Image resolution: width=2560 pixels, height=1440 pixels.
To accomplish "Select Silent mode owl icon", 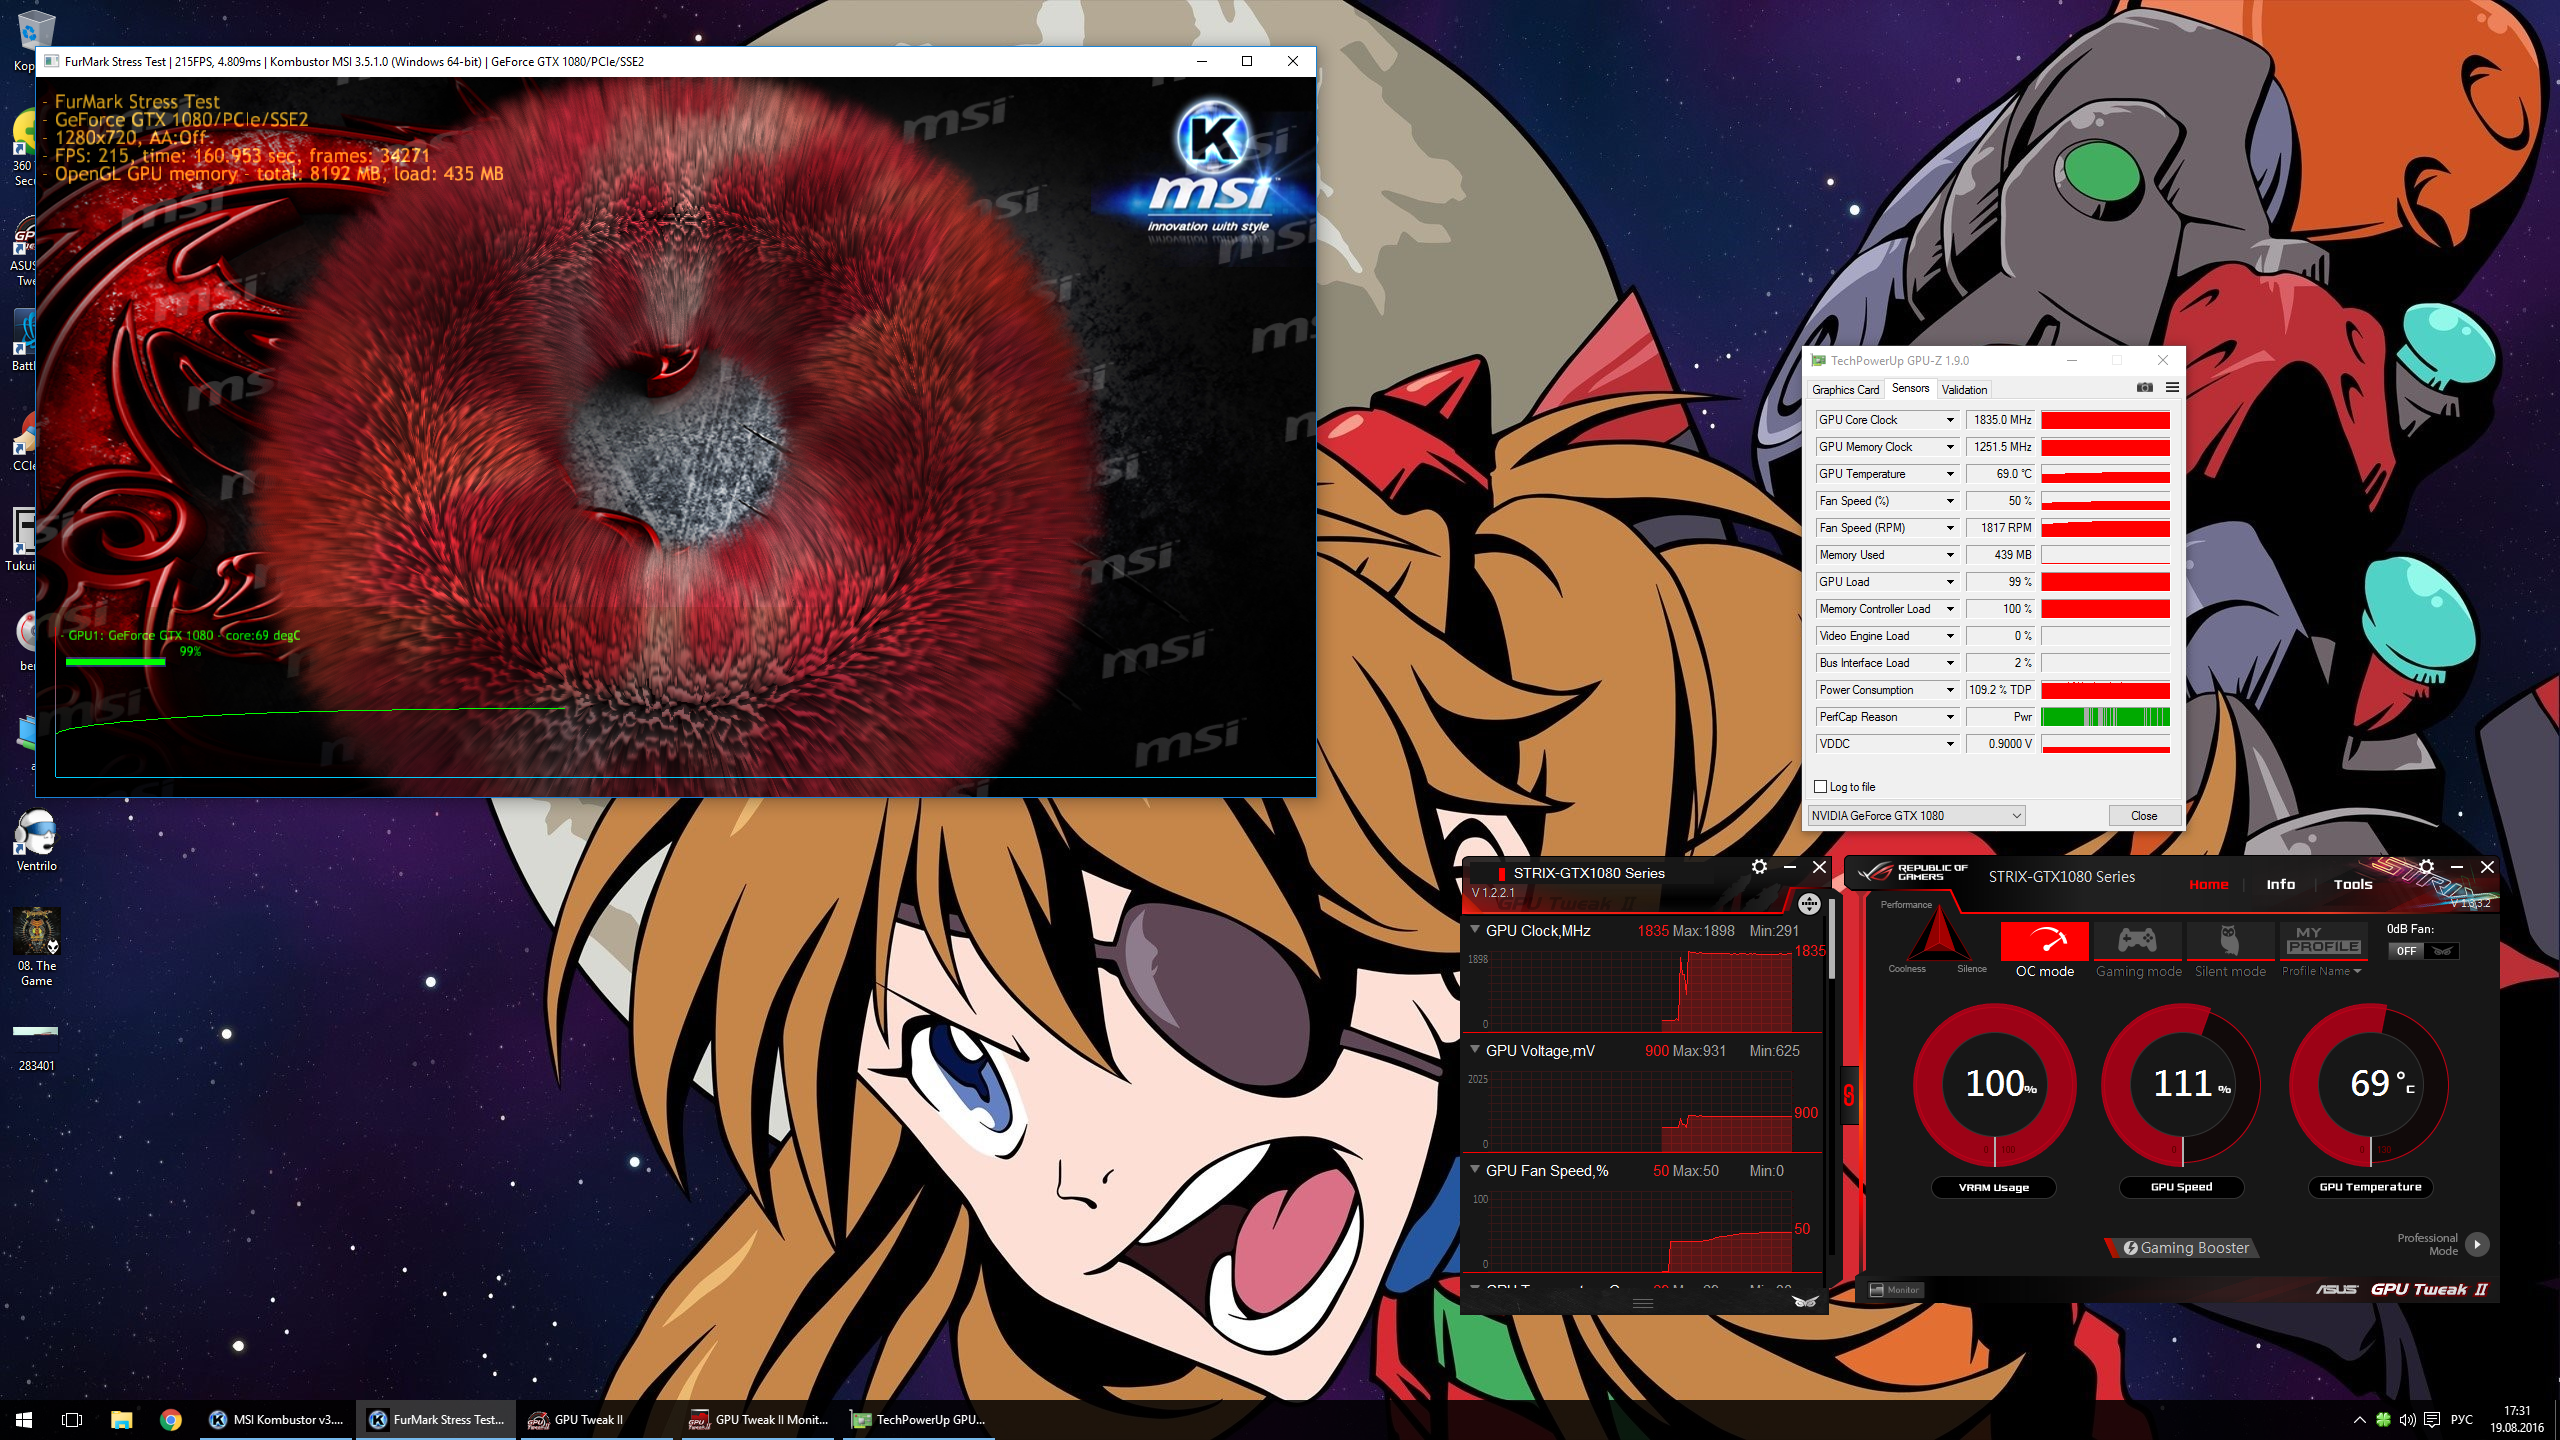I will click(x=2229, y=941).
